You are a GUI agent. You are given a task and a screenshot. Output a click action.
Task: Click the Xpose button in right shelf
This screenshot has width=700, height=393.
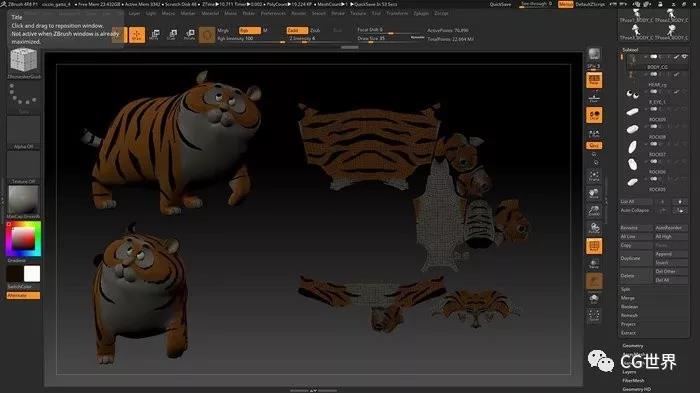pos(594,315)
